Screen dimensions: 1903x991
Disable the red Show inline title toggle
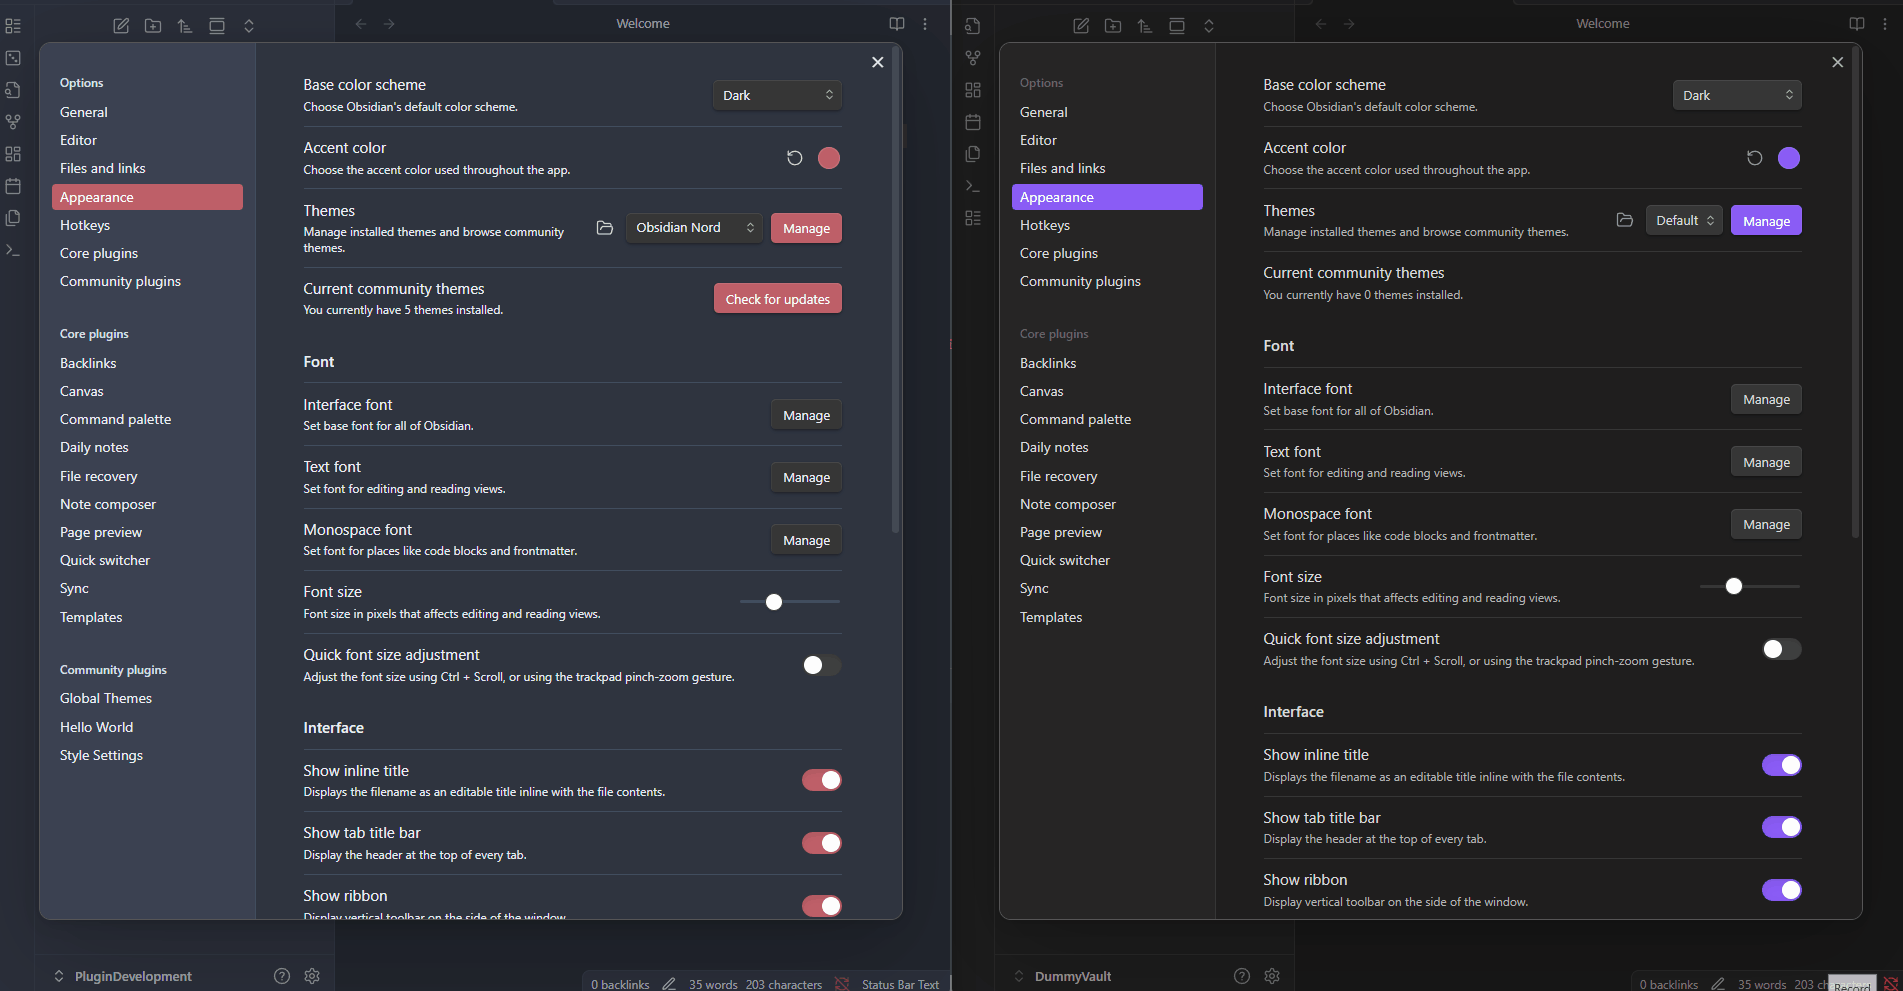pyautogui.click(x=821, y=780)
